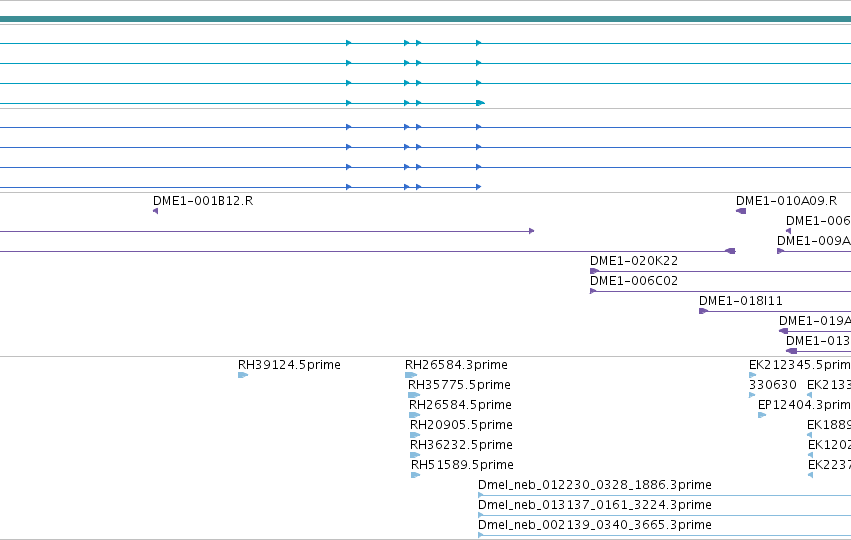Click the arrow glyph under DME1-001B12.R
The image size is (851, 540).
click(x=156, y=211)
